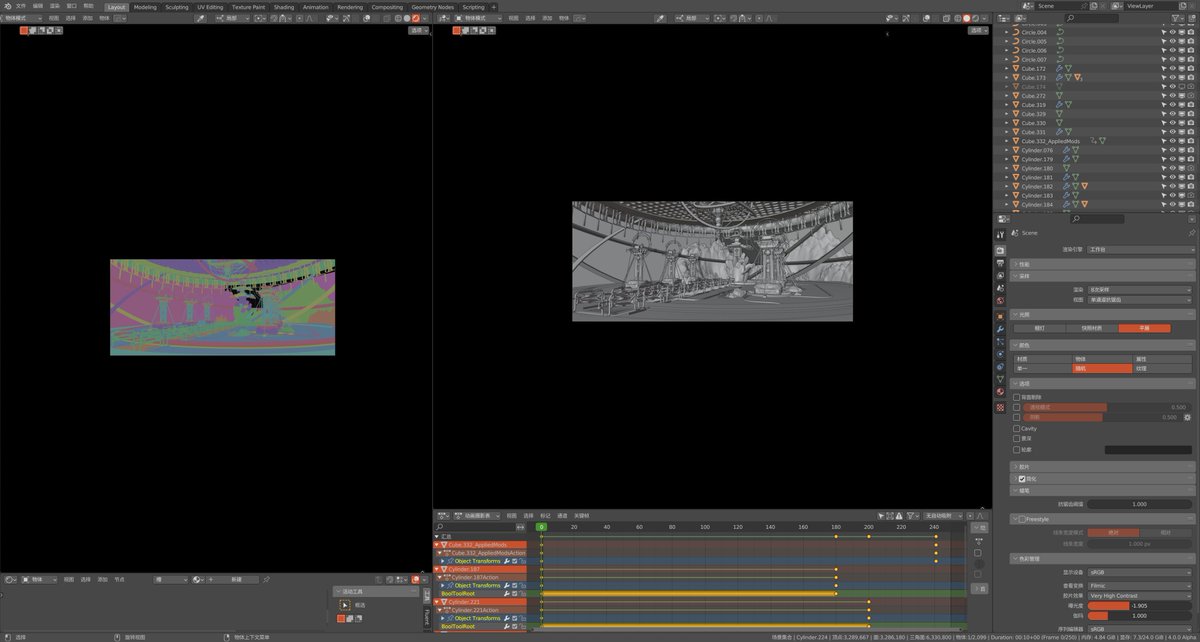The width and height of the screenshot is (1200, 642).
Task: Click the dark outline color swatch
Action: point(1147,449)
